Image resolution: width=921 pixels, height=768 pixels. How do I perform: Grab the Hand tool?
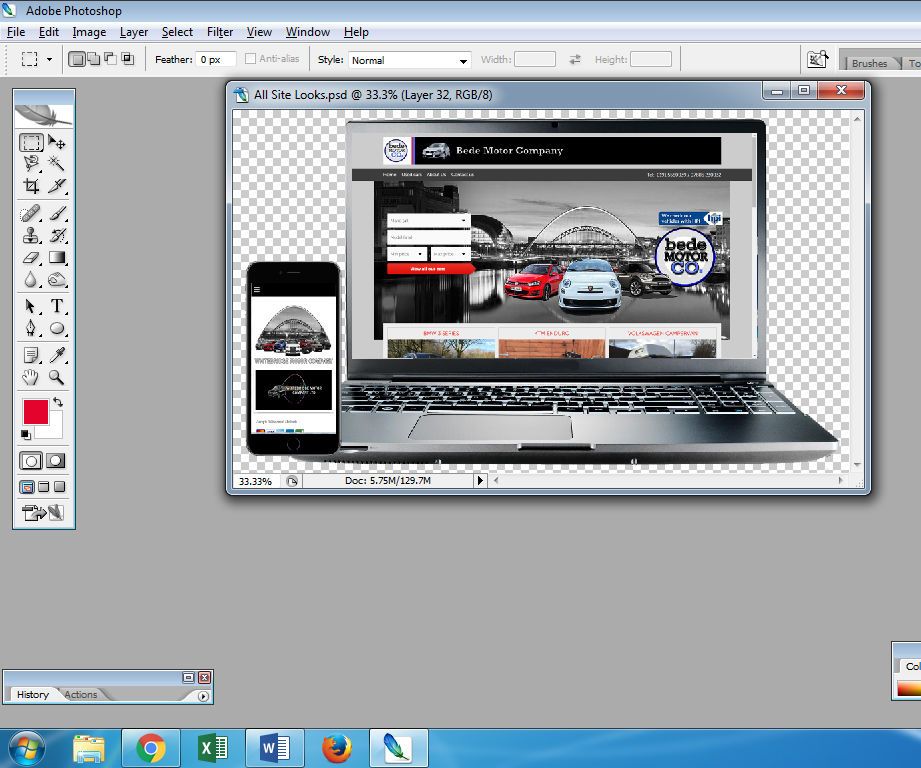click(x=32, y=378)
